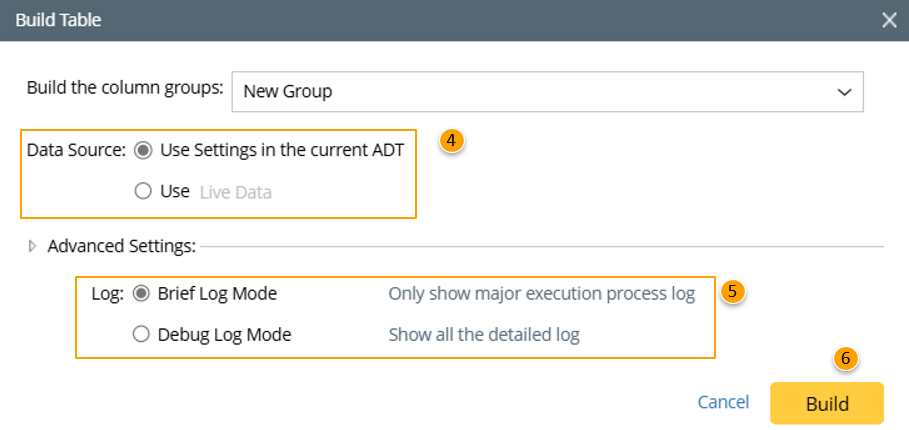The height and width of the screenshot is (430, 909).
Task: Click the greyed Live Data text
Action: coord(235,192)
